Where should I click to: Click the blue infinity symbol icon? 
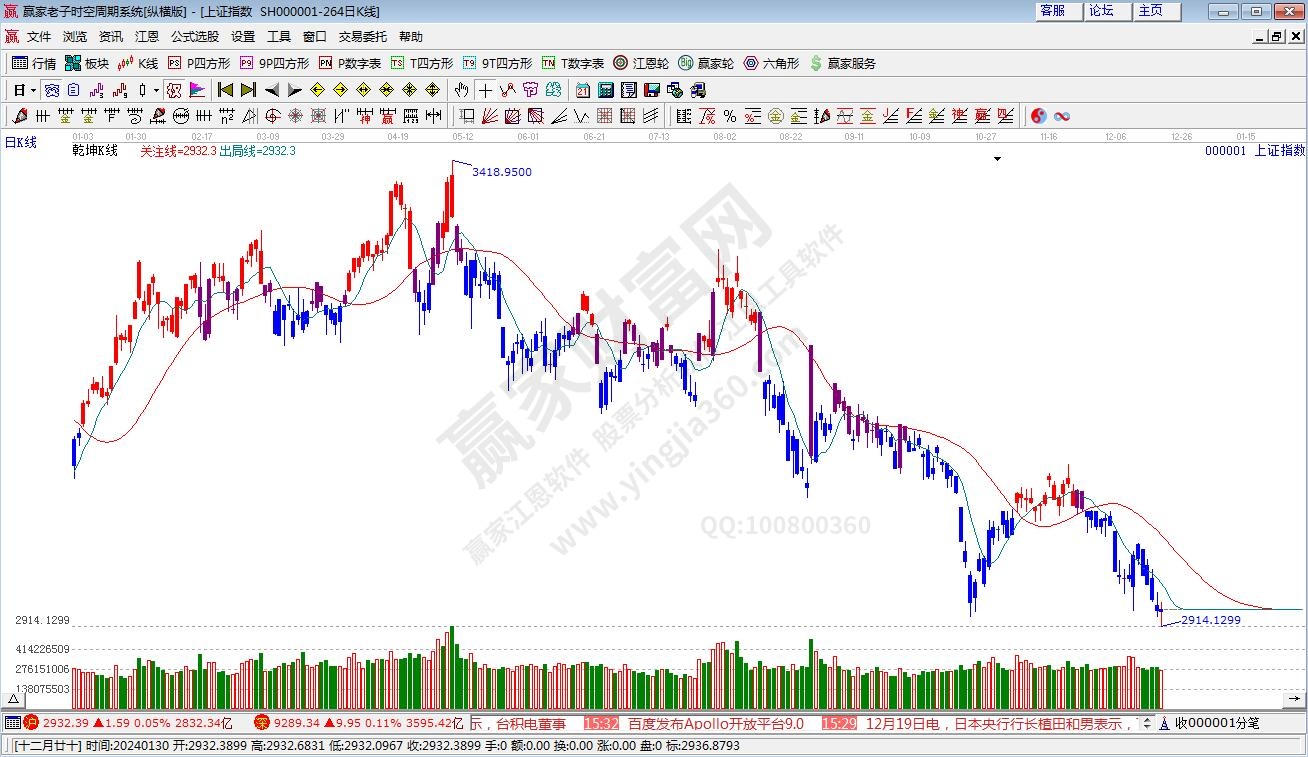pyautogui.click(x=1062, y=116)
